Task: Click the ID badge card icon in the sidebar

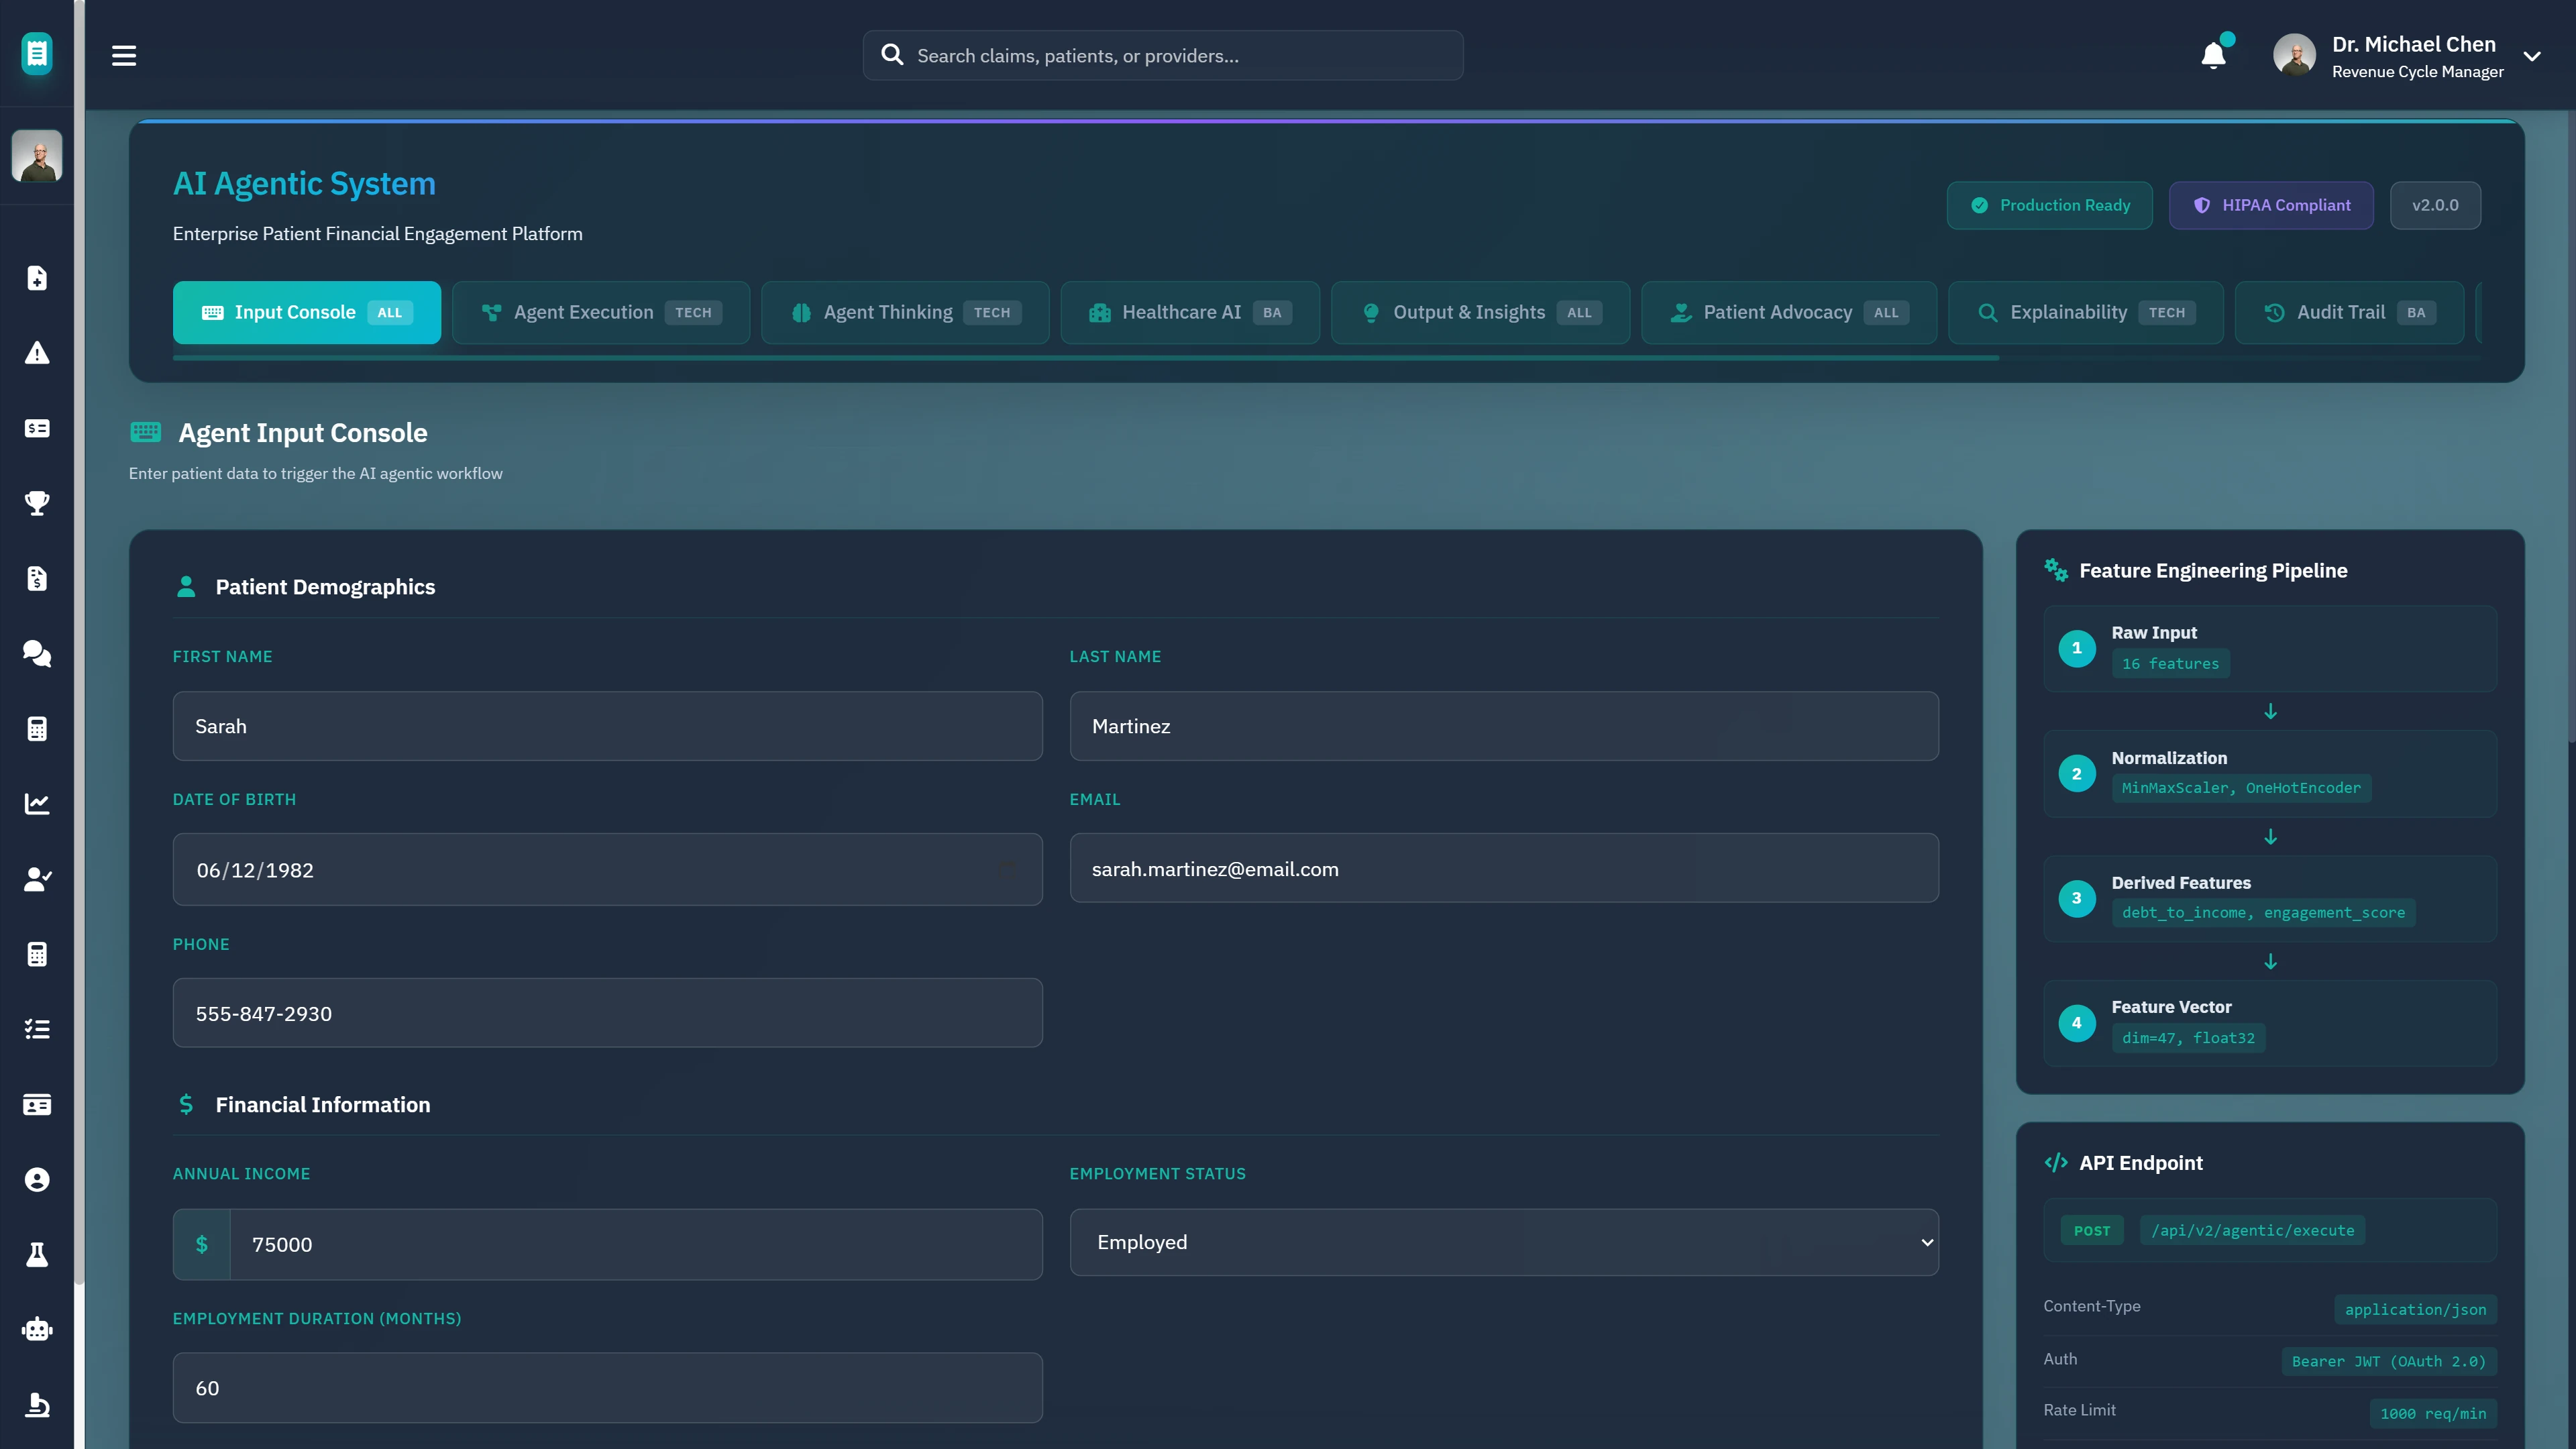Action: [37, 1104]
